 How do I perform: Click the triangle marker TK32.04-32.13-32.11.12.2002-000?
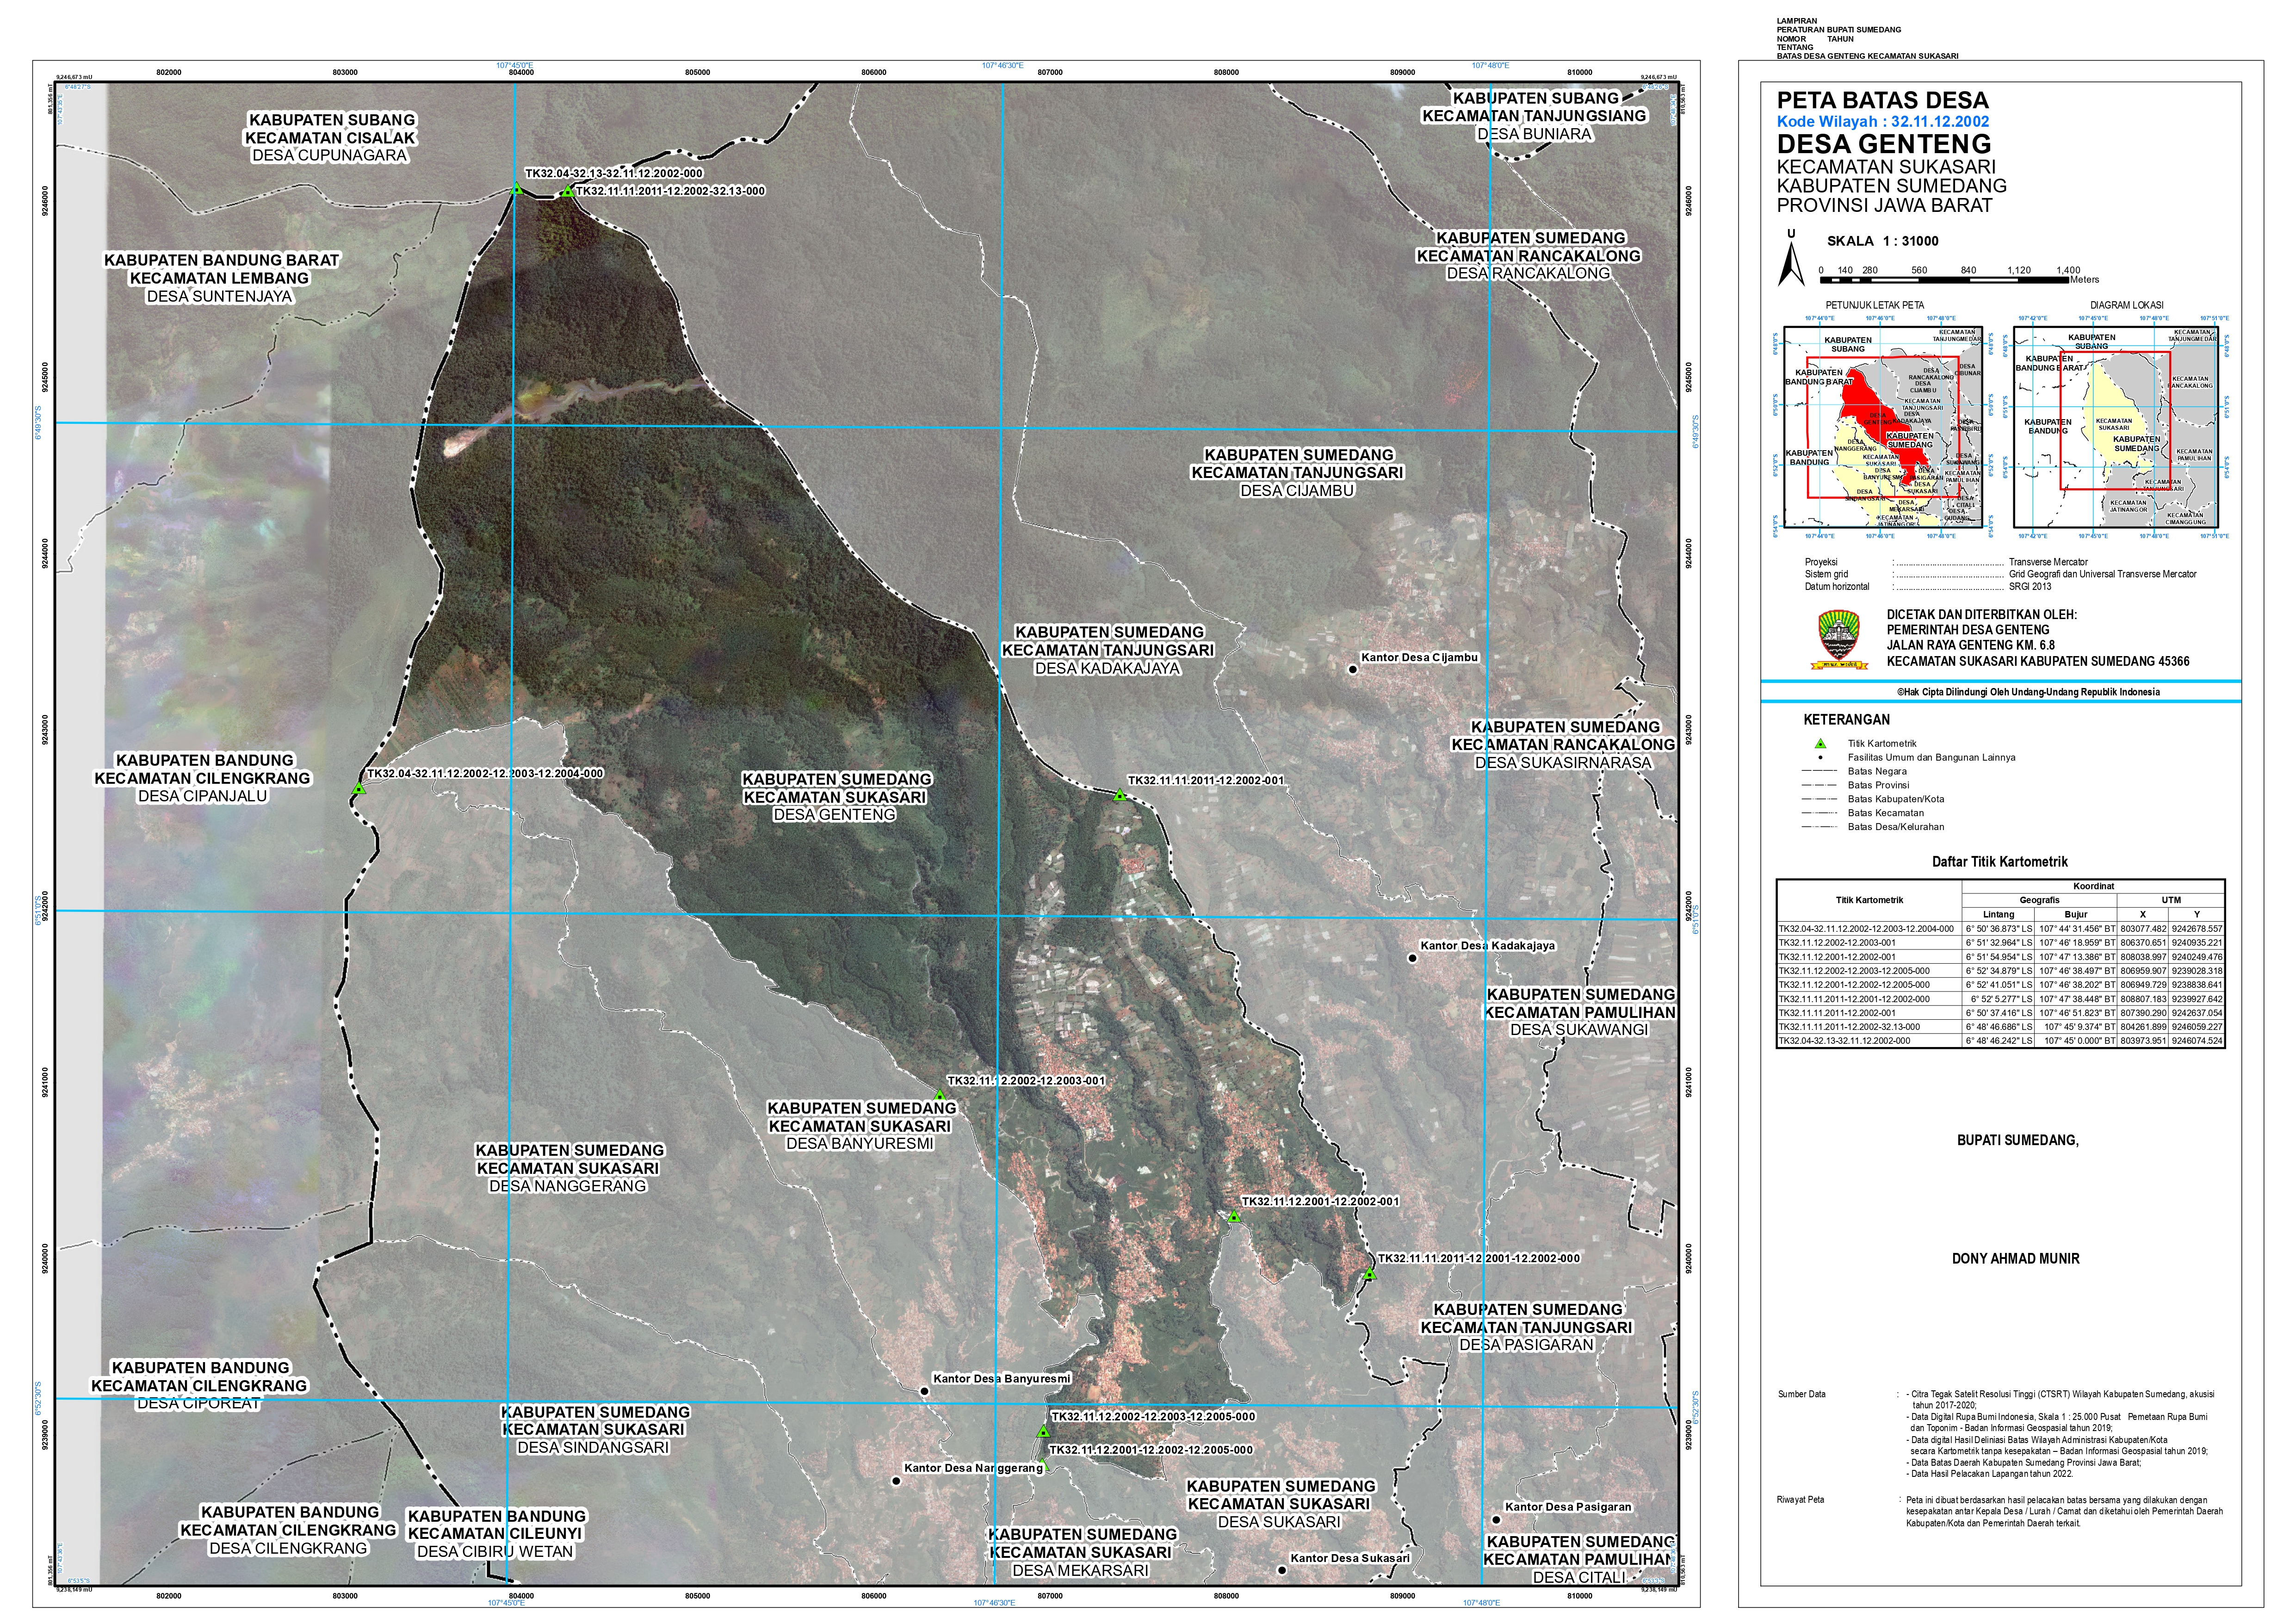pyautogui.click(x=517, y=188)
